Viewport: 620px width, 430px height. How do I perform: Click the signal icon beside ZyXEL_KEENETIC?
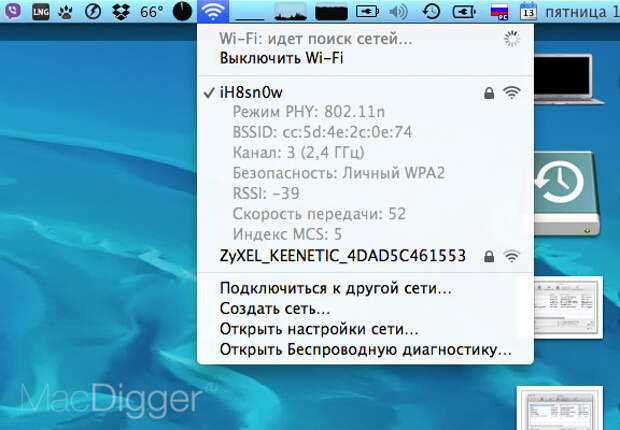point(512,257)
